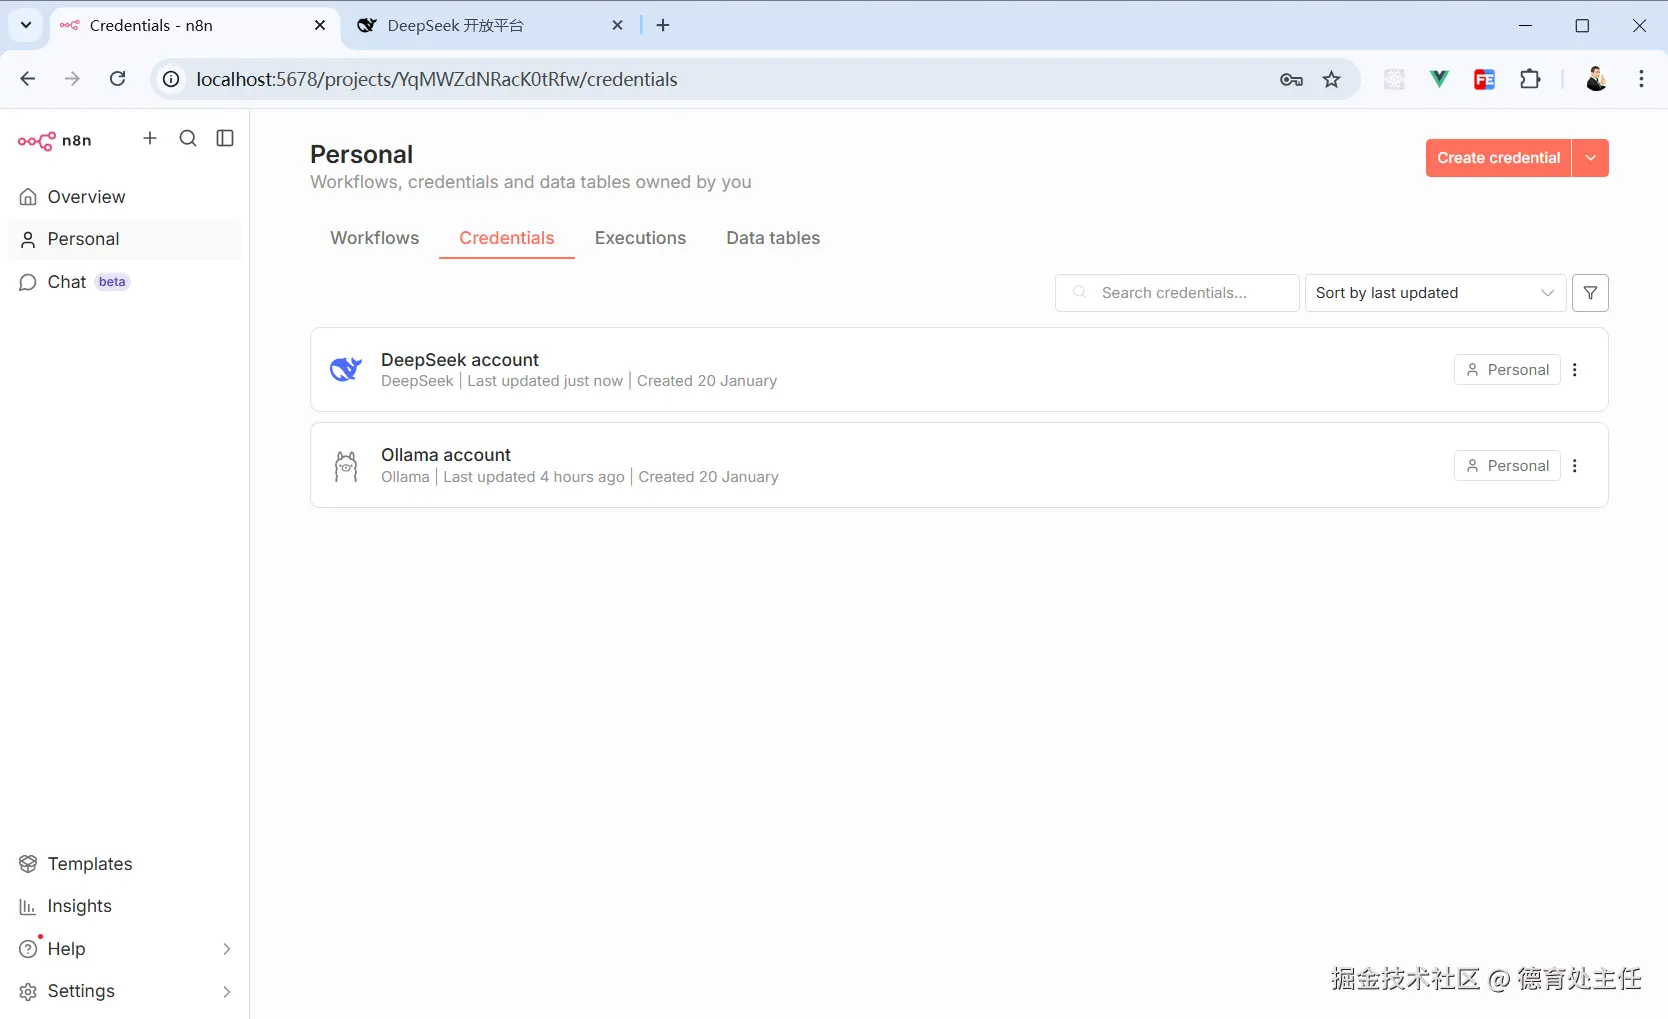Viewport: 1668px width, 1019px height.
Task: Switch to the Workflows tab
Action: pos(375,238)
